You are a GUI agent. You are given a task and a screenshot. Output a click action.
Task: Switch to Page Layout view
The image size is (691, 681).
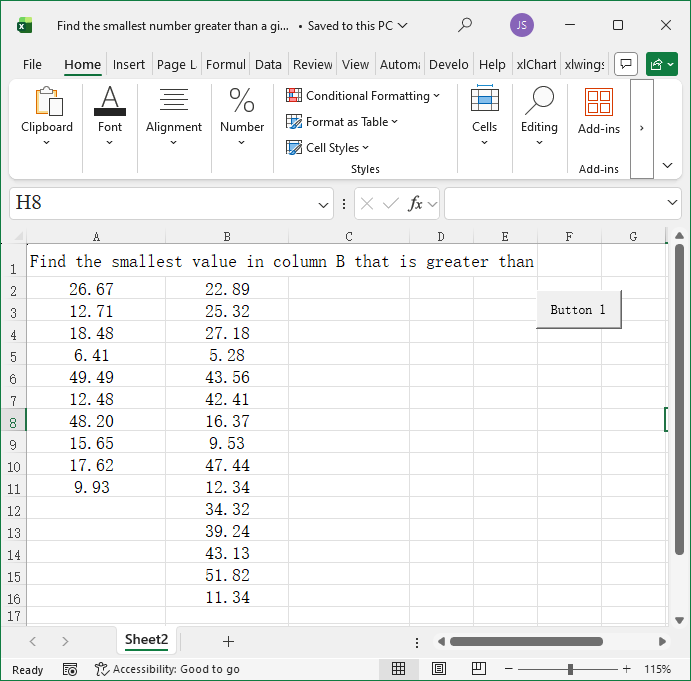point(439,669)
